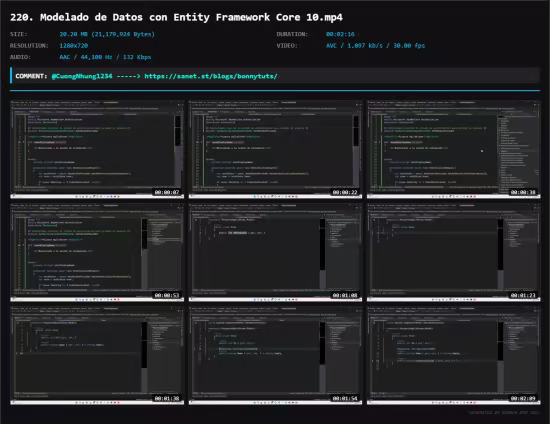Click the 00:02:09 timestamp badge

[x=523, y=398]
